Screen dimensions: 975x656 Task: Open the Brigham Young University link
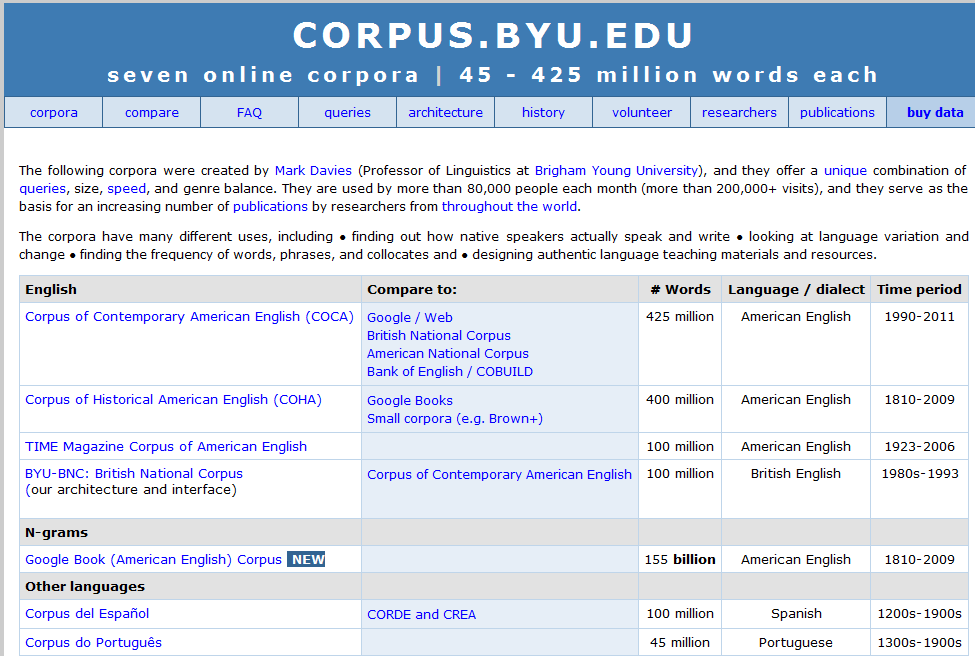[x=616, y=170]
